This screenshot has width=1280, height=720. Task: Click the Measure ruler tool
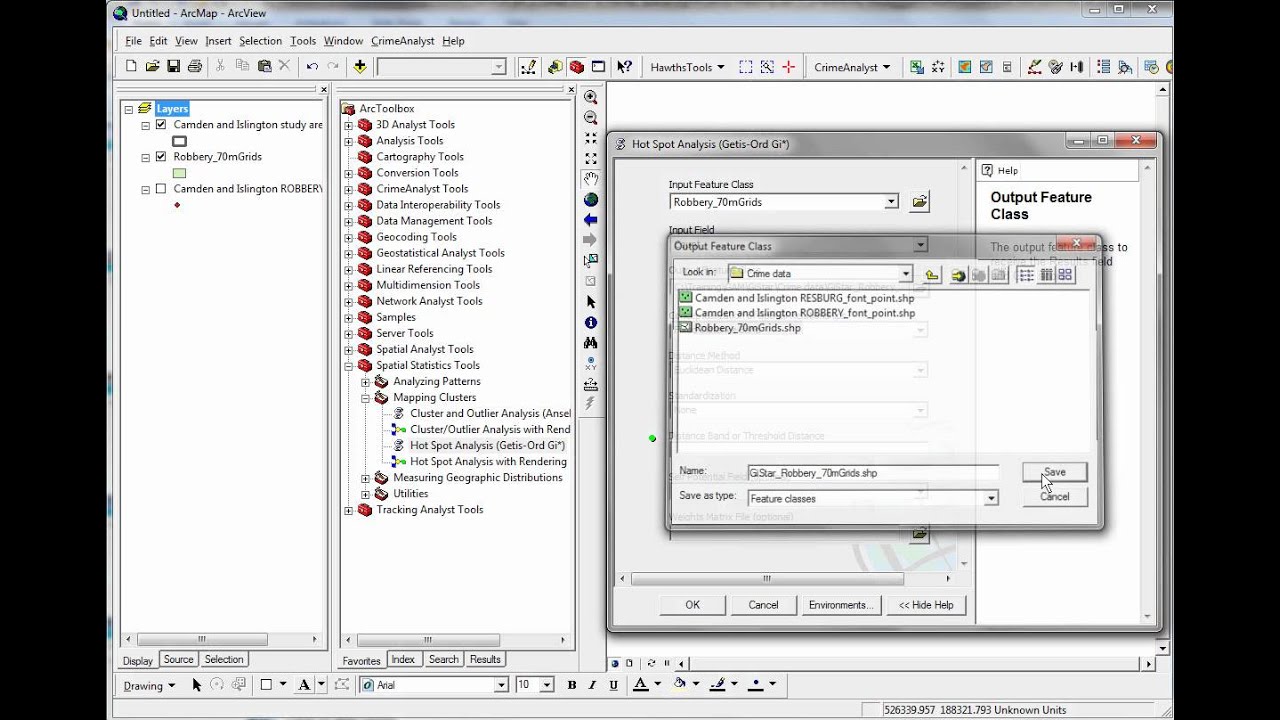click(x=590, y=383)
